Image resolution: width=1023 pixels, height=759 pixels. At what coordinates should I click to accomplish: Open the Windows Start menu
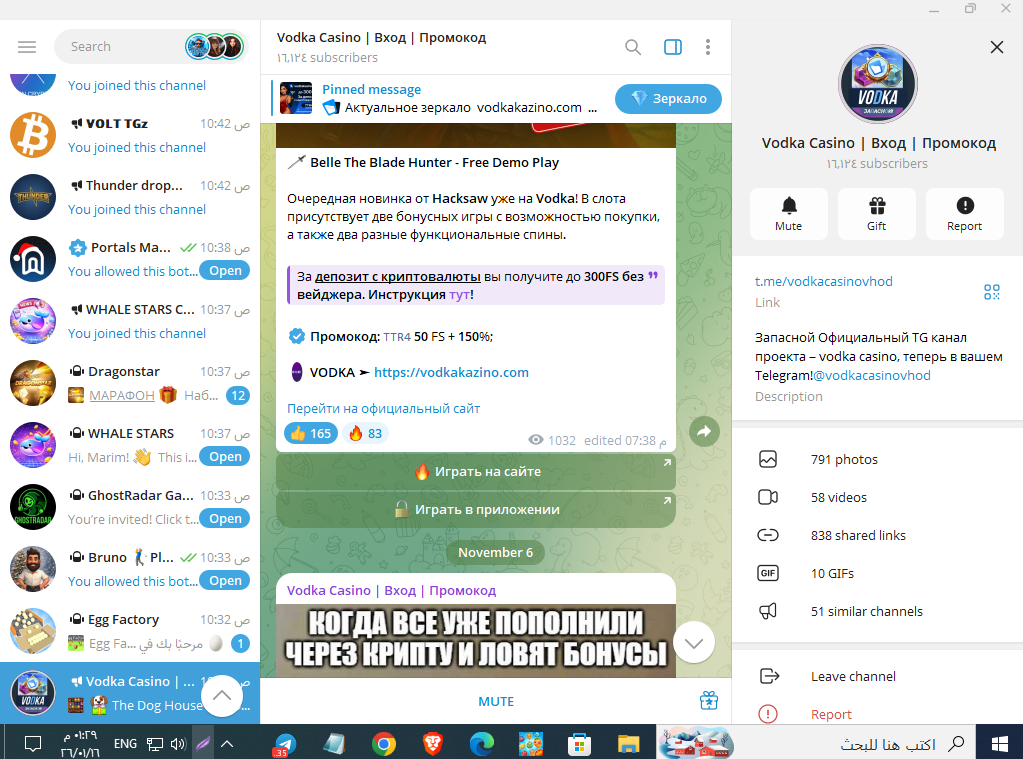point(1000,743)
